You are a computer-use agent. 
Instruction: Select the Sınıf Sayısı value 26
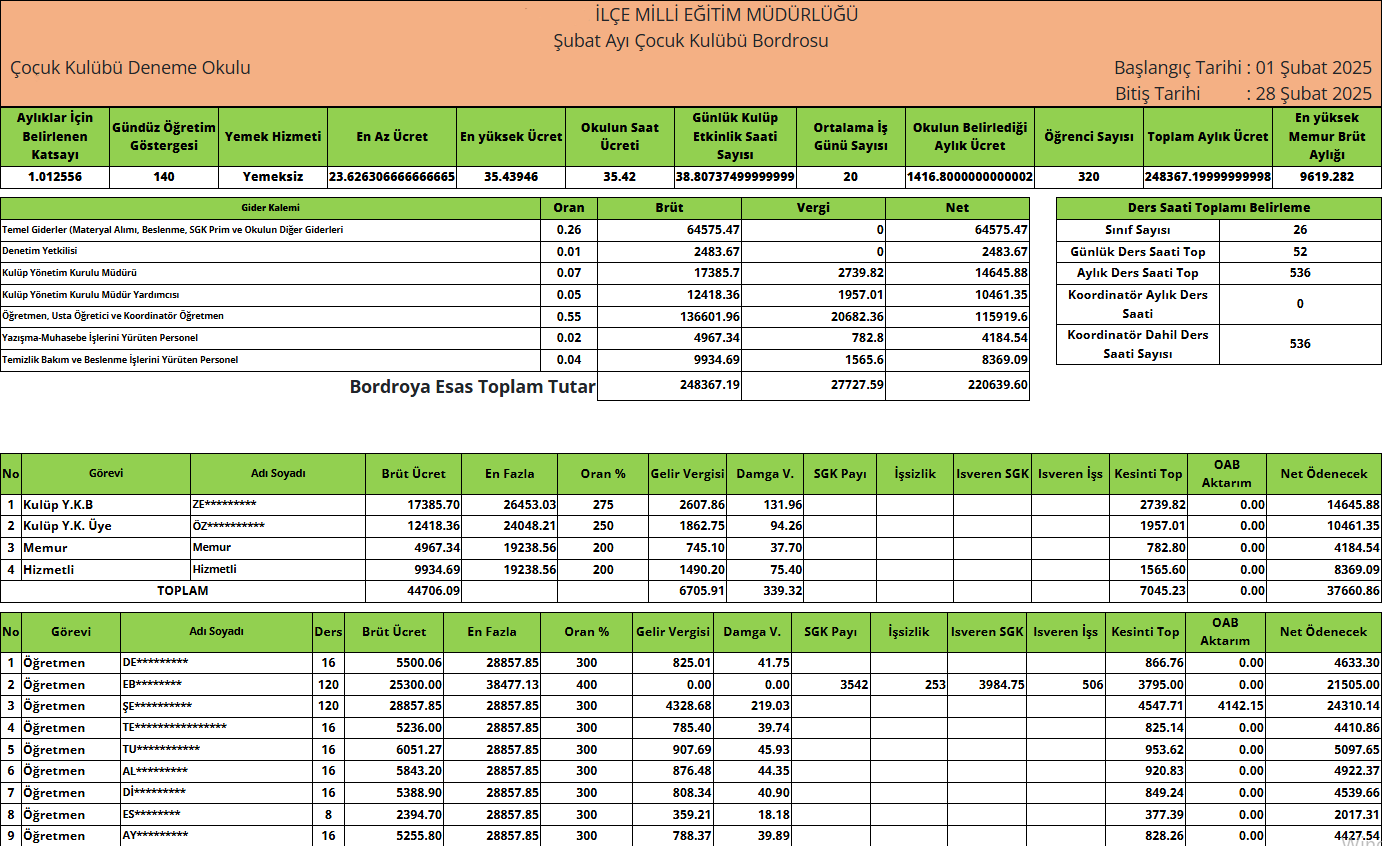pyautogui.click(x=1300, y=230)
